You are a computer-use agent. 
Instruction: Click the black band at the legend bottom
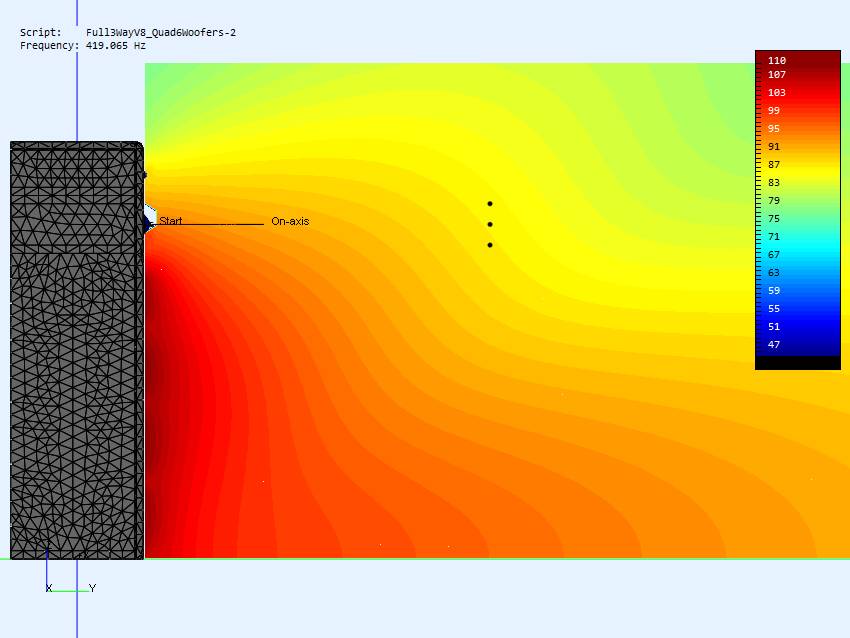(798, 363)
